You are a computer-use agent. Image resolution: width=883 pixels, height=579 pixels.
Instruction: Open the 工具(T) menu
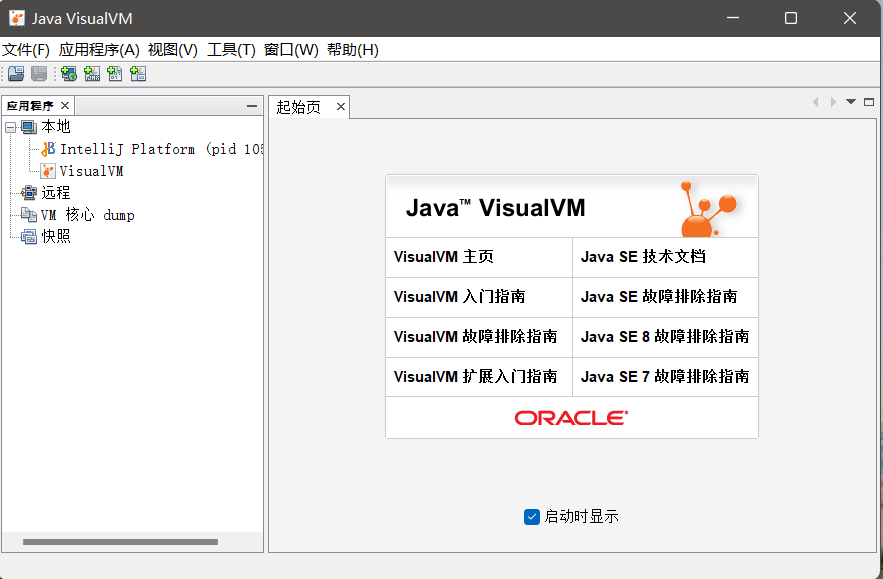(231, 50)
